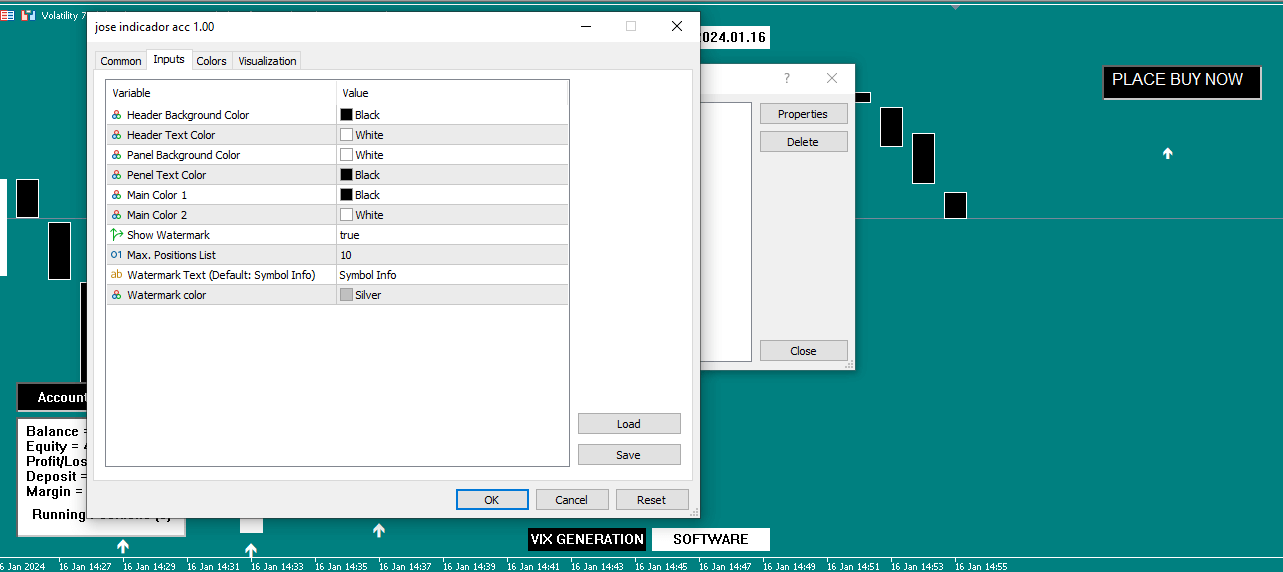Screen dimensions: 1283x572
Task: Click the color icon beside Watermark color
Action: 117,295
